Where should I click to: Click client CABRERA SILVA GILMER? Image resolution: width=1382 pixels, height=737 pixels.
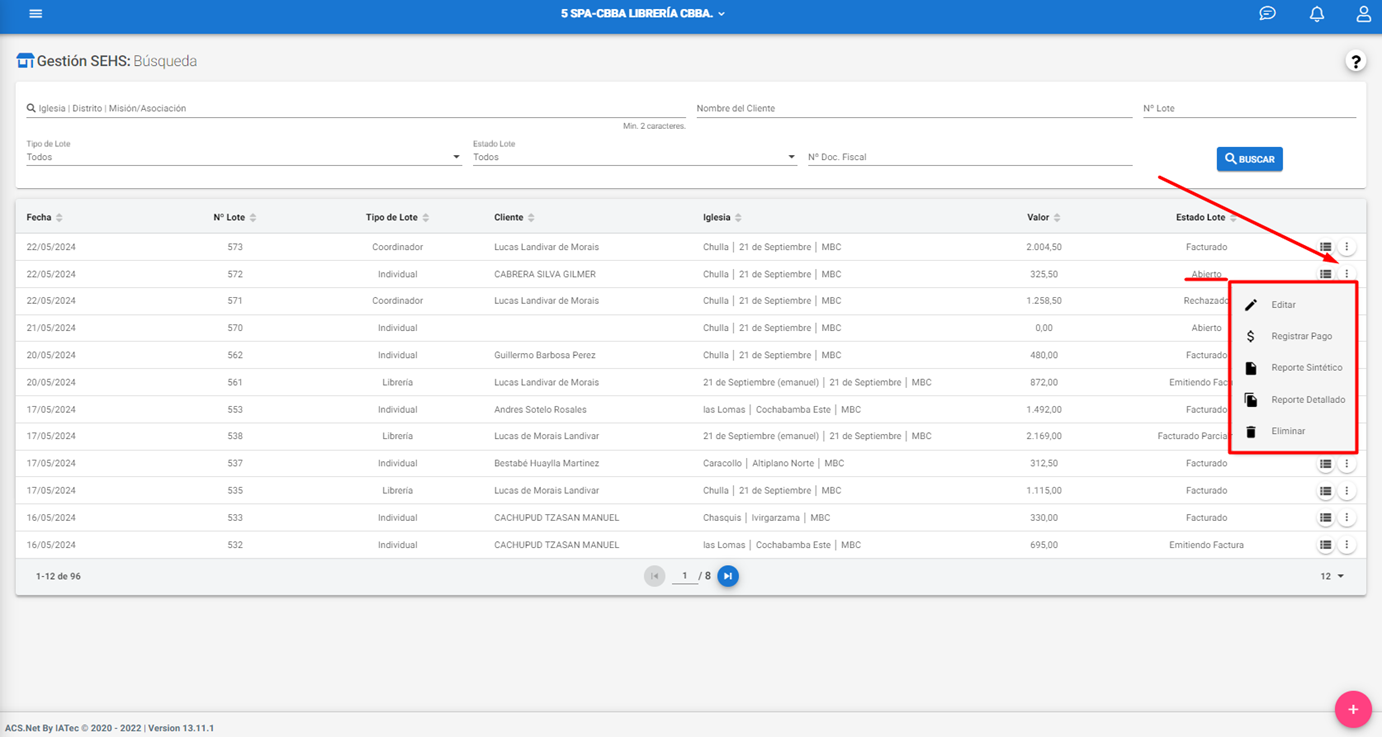(545, 274)
